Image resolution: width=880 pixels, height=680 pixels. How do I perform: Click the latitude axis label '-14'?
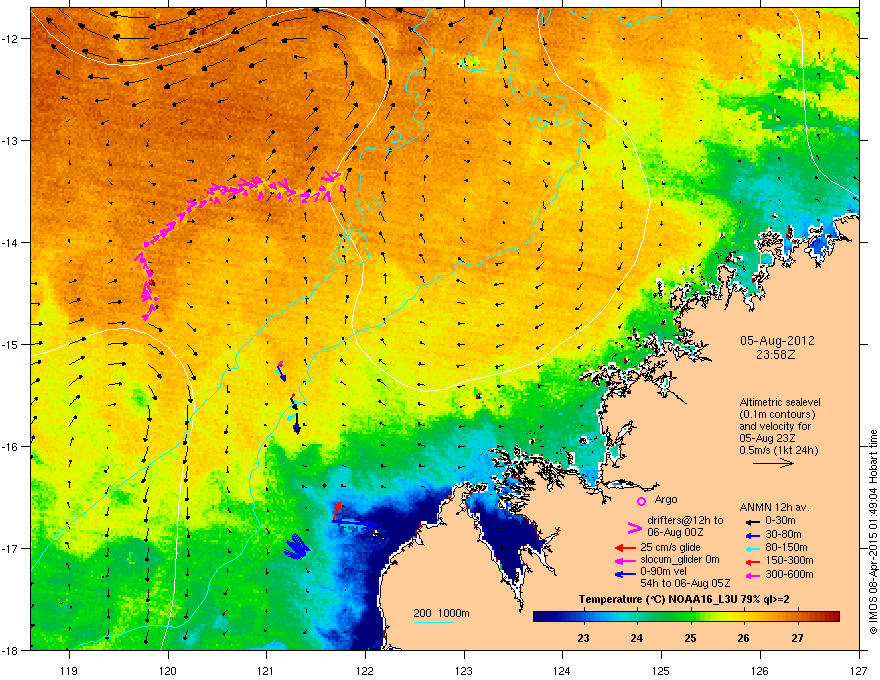click(10, 242)
